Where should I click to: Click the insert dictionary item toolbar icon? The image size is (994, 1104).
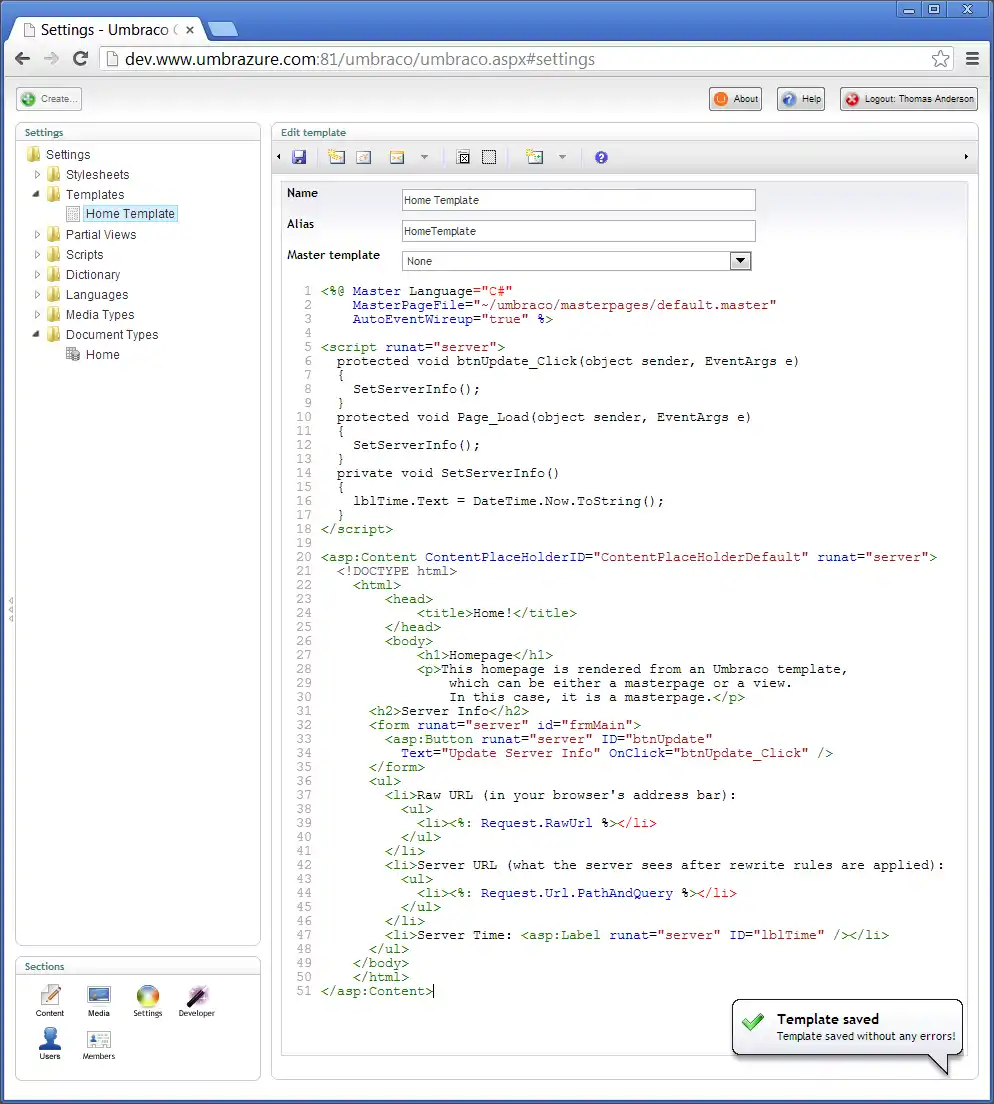tap(364, 157)
